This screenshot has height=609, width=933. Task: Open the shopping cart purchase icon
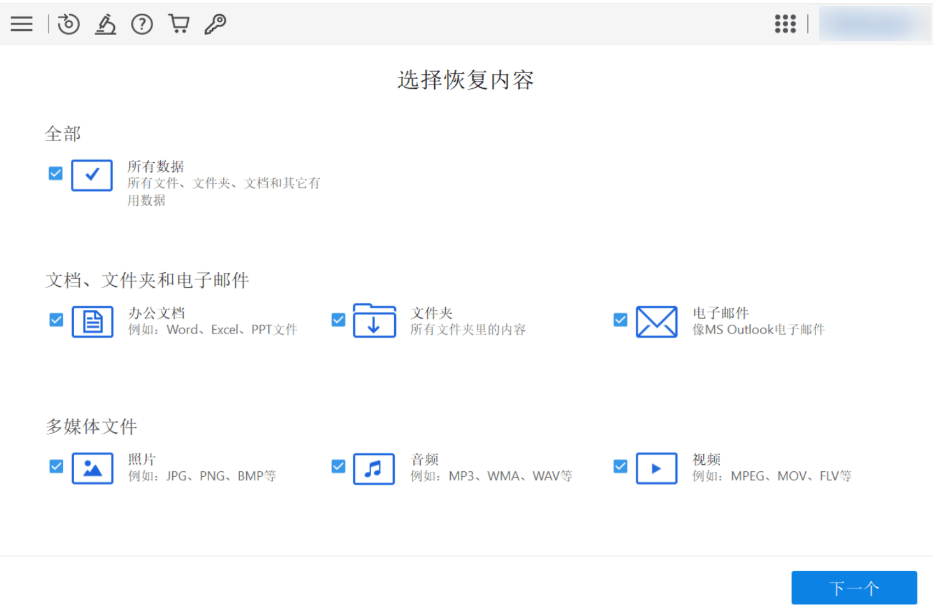tap(179, 24)
